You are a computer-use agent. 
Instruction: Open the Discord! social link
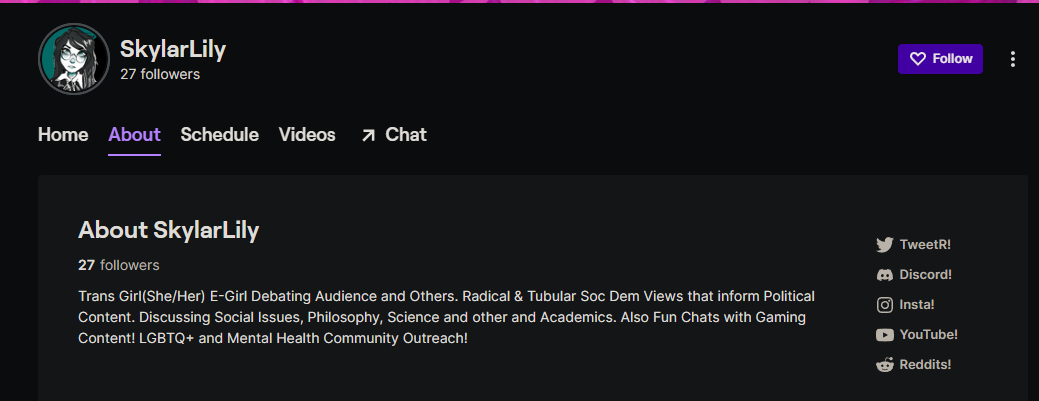point(914,274)
